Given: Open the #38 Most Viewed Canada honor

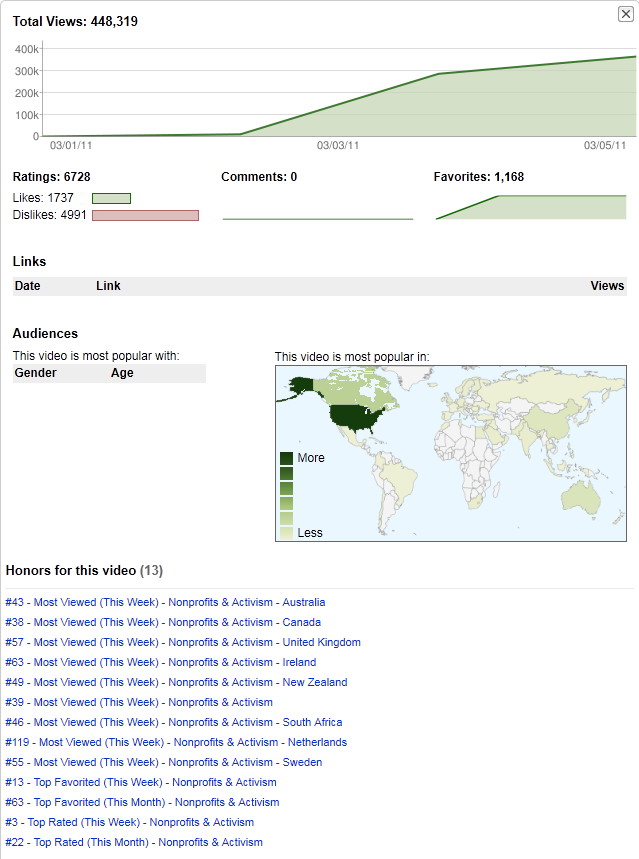Looking at the screenshot, I should click(163, 622).
